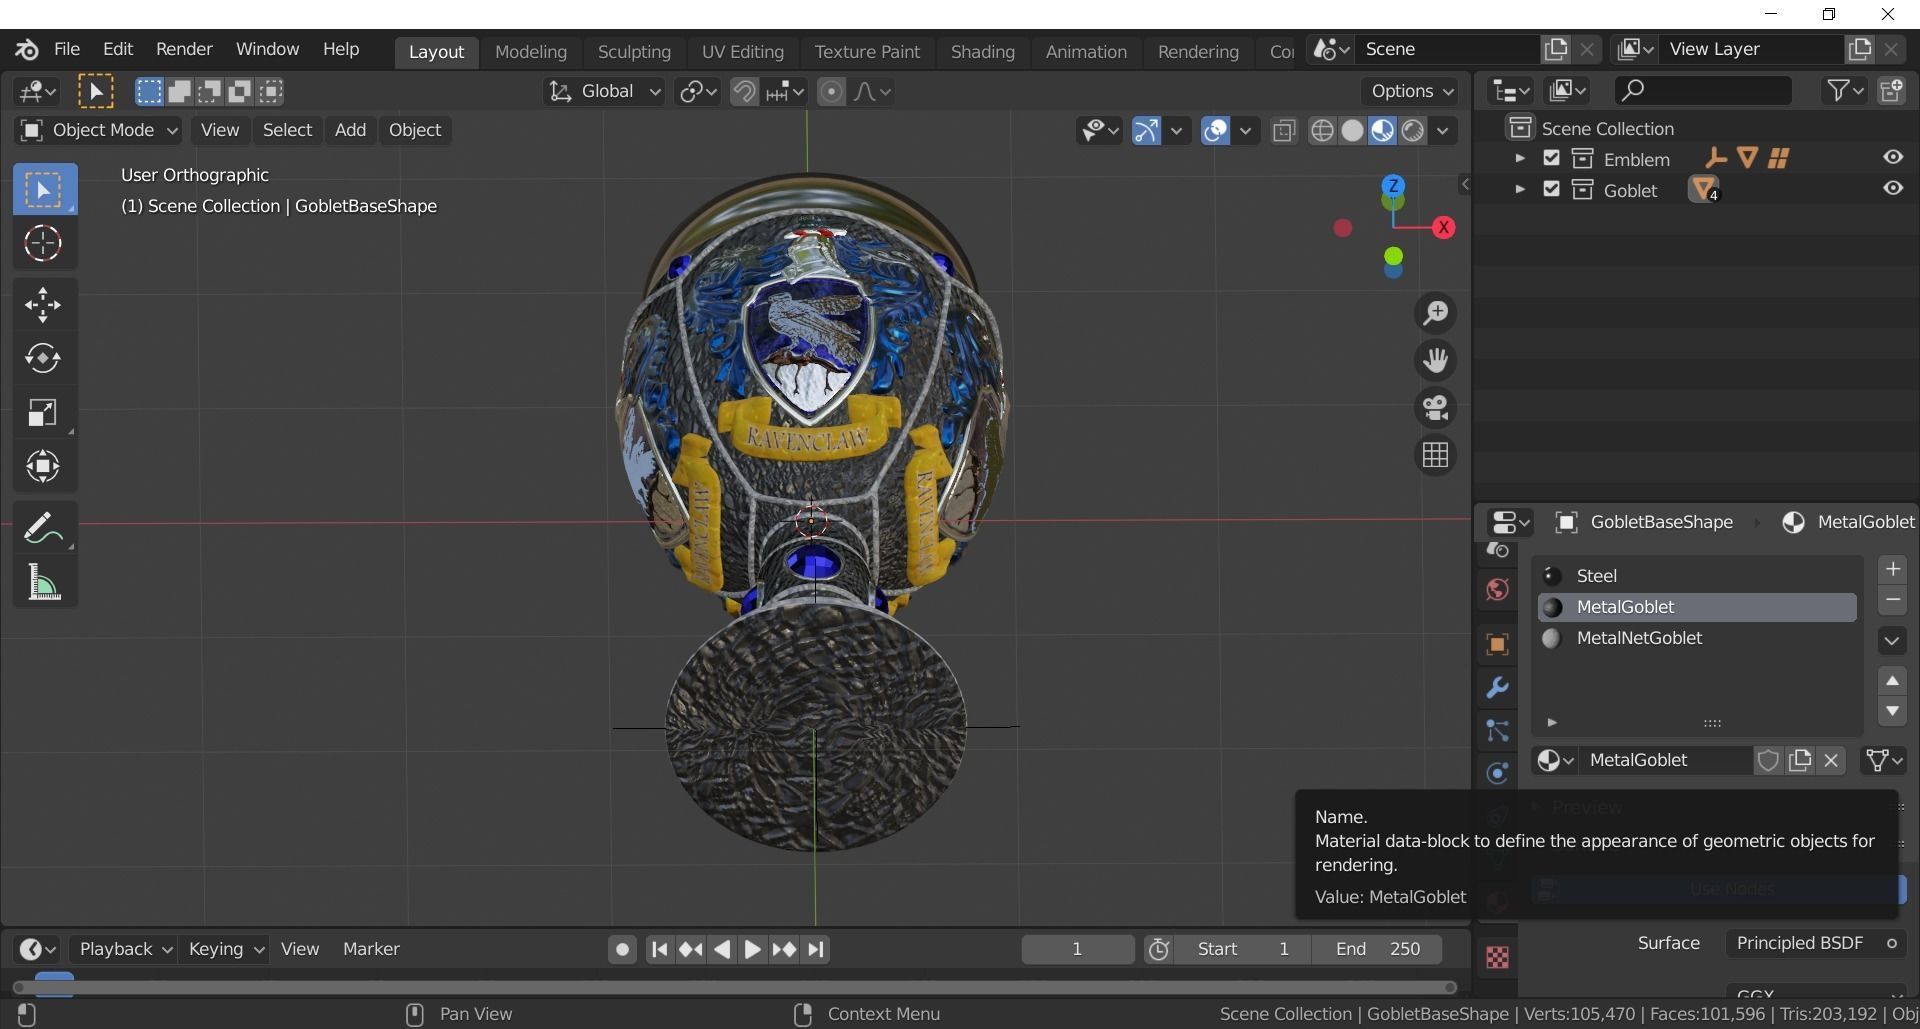Screen dimensions: 1920x1029
Task: Unlink the MetalGoblet material
Action: point(1831,760)
